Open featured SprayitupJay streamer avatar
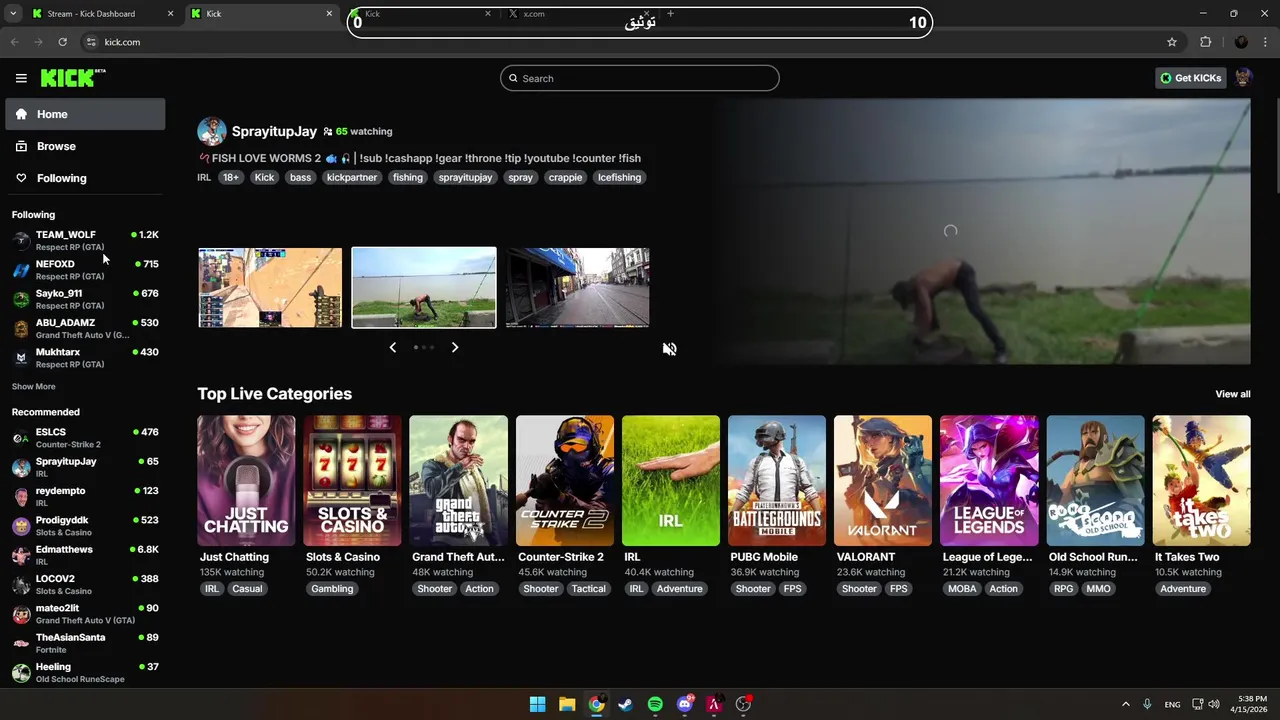1280x720 pixels. 212,131
